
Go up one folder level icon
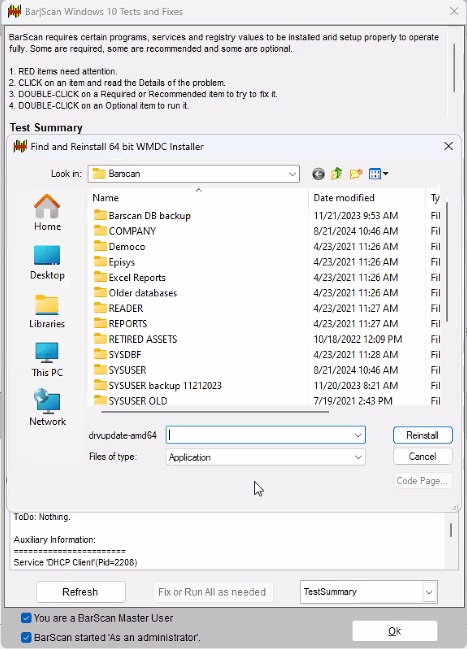[x=337, y=173]
